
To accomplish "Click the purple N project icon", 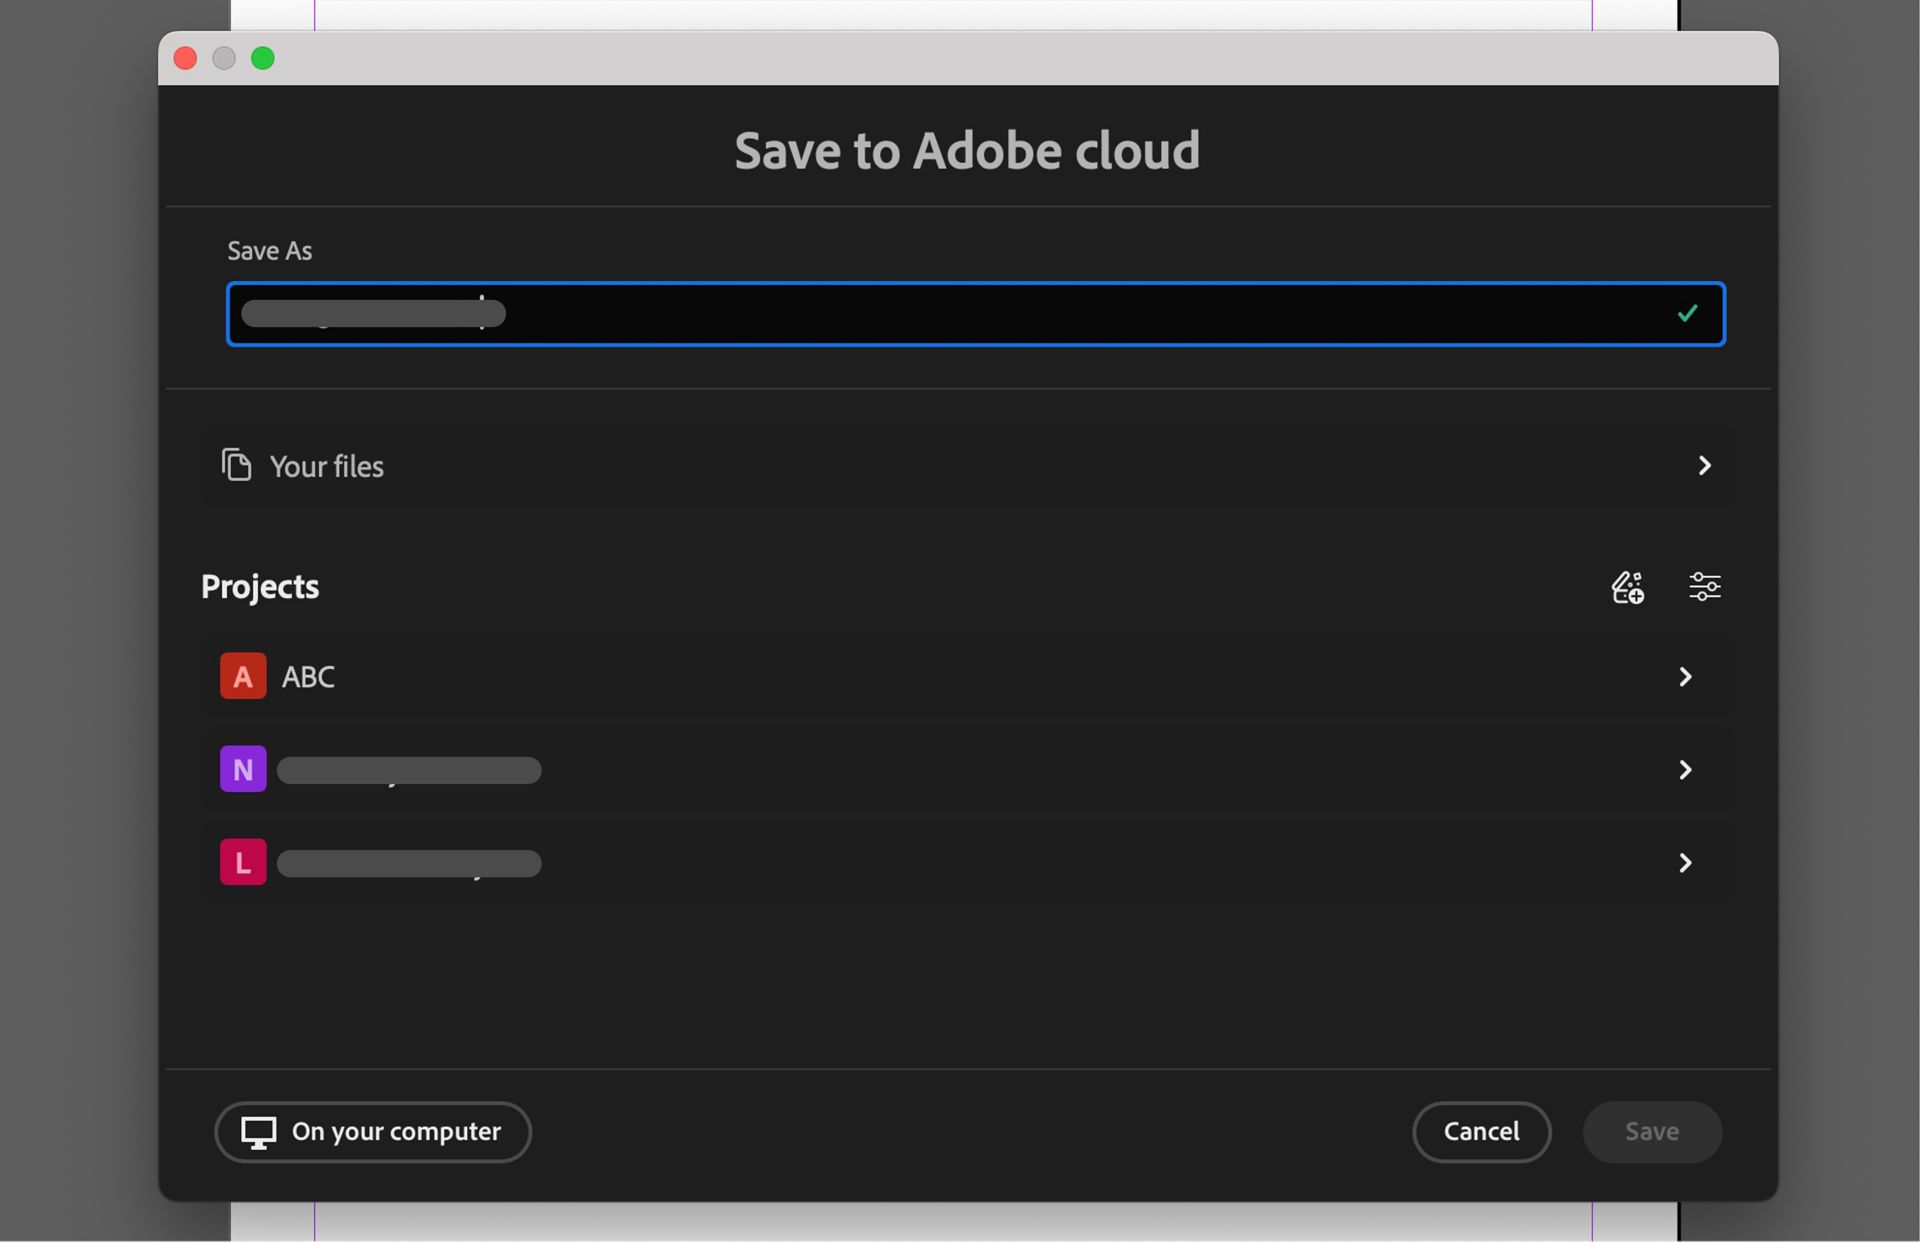I will click(x=243, y=769).
